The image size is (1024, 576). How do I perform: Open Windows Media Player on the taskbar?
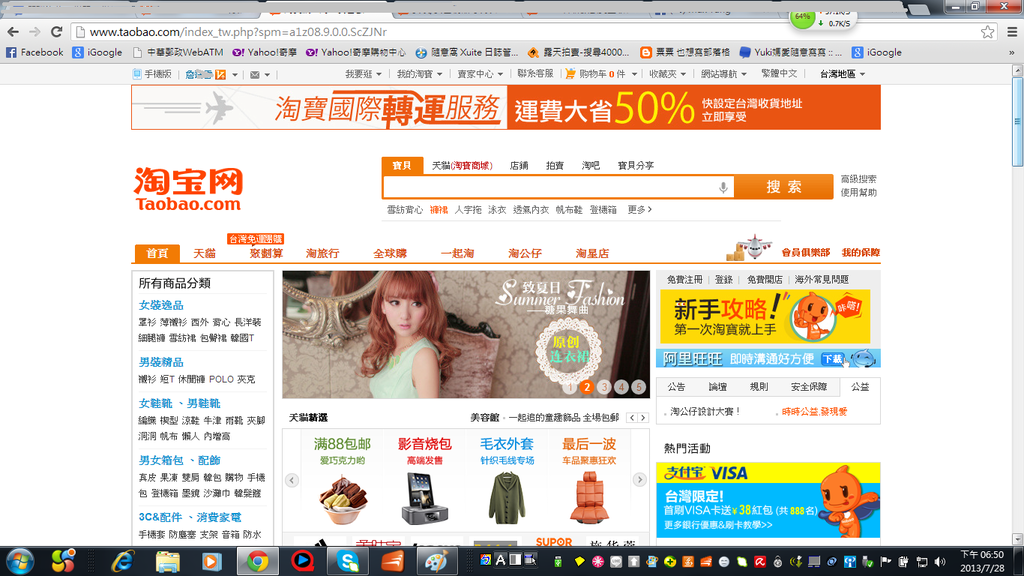tap(212, 562)
